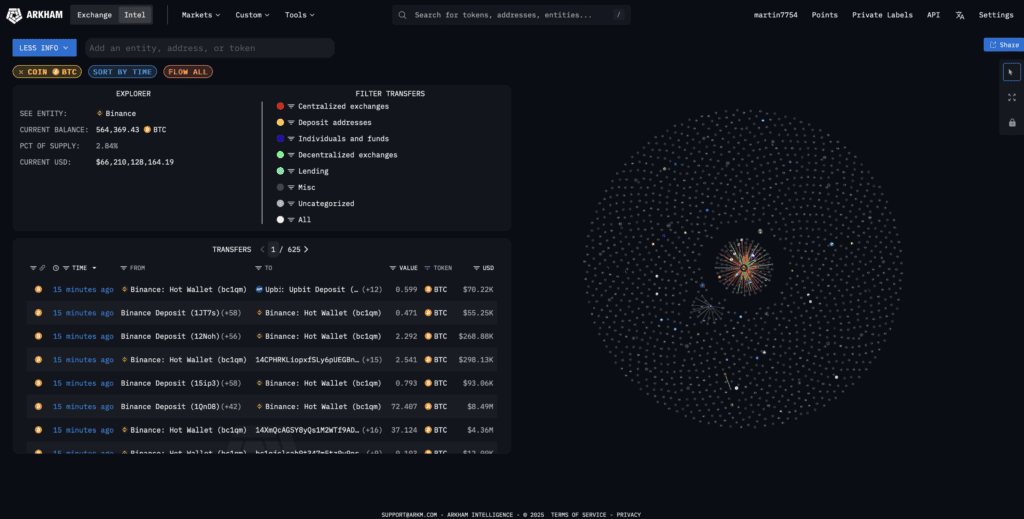This screenshot has width=1024, height=519.
Task: Click the TIME column filter icon
Action: [x=66, y=268]
